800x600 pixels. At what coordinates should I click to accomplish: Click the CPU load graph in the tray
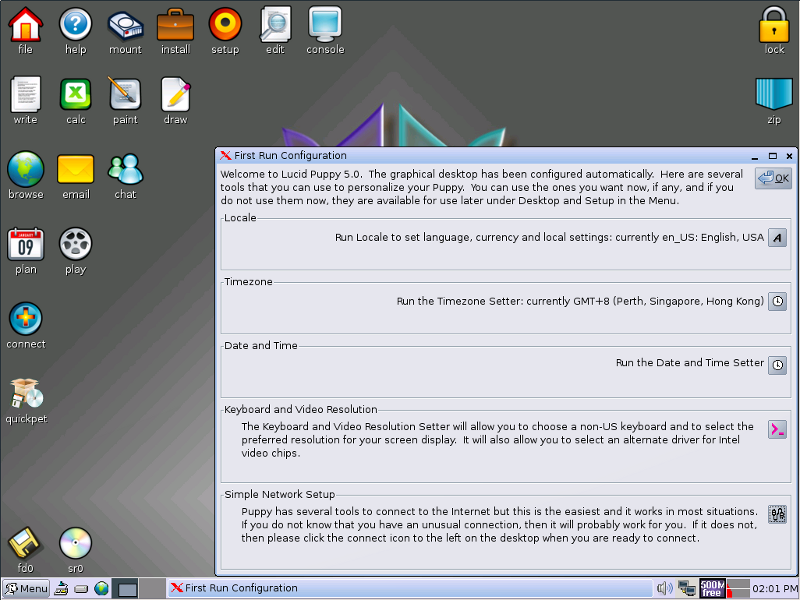(x=738, y=589)
